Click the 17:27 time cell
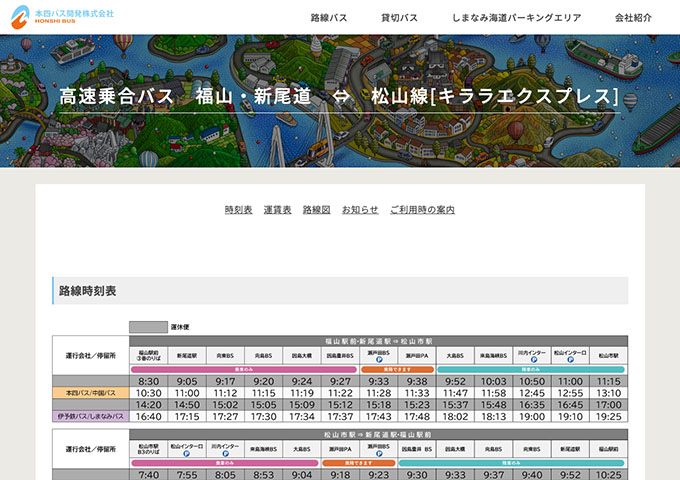The image size is (680, 480). tap(226, 416)
